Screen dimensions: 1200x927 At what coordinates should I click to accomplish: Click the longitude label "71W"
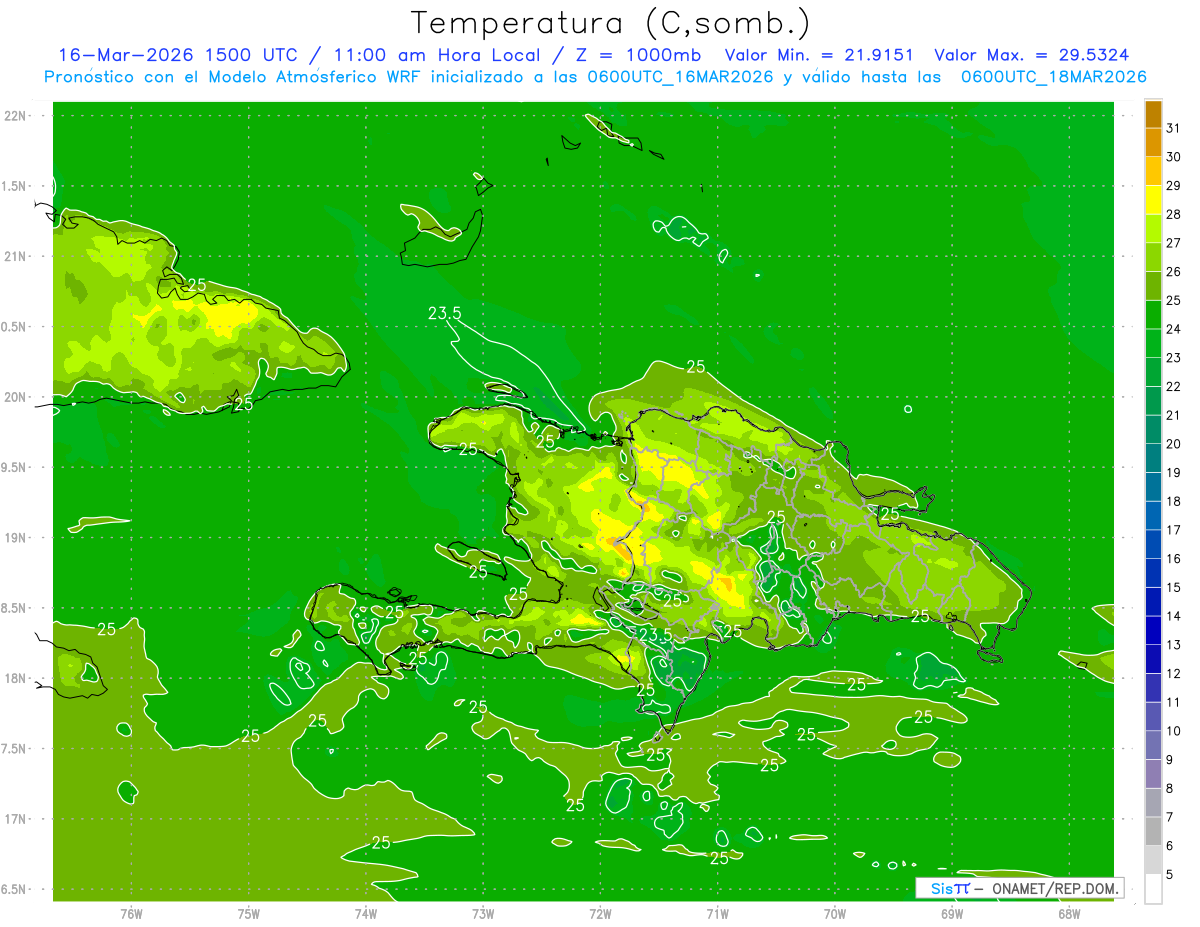[717, 914]
